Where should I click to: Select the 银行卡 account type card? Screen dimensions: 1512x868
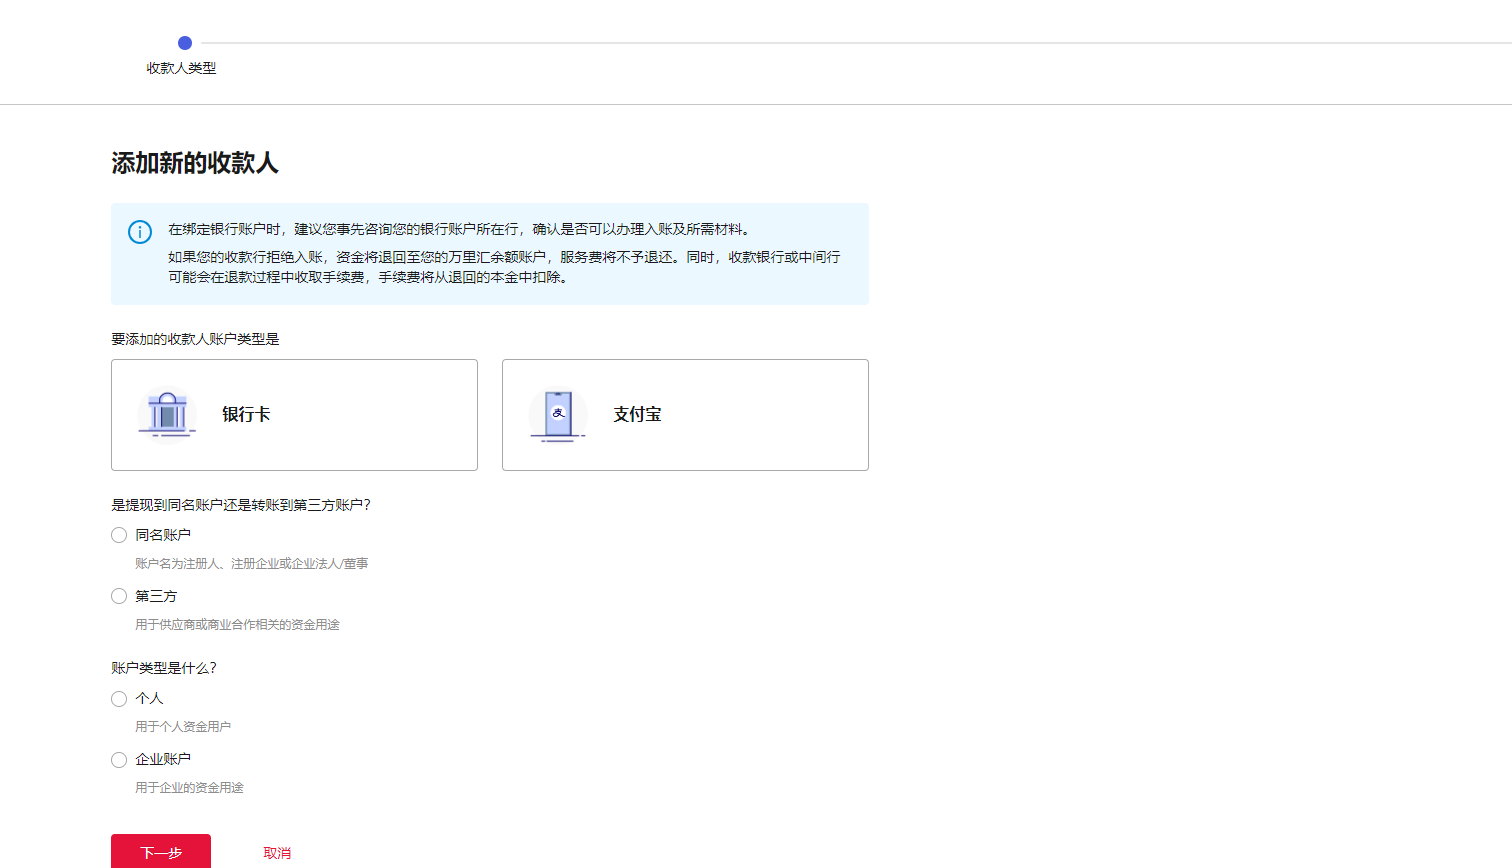[x=294, y=414]
